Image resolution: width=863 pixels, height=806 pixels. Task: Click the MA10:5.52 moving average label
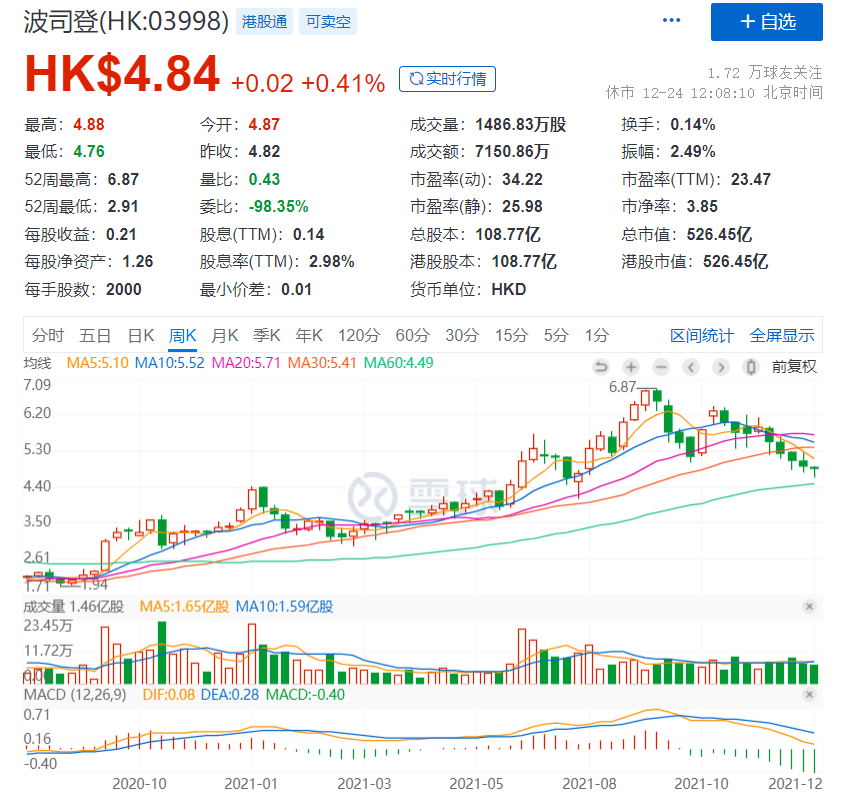tap(170, 363)
